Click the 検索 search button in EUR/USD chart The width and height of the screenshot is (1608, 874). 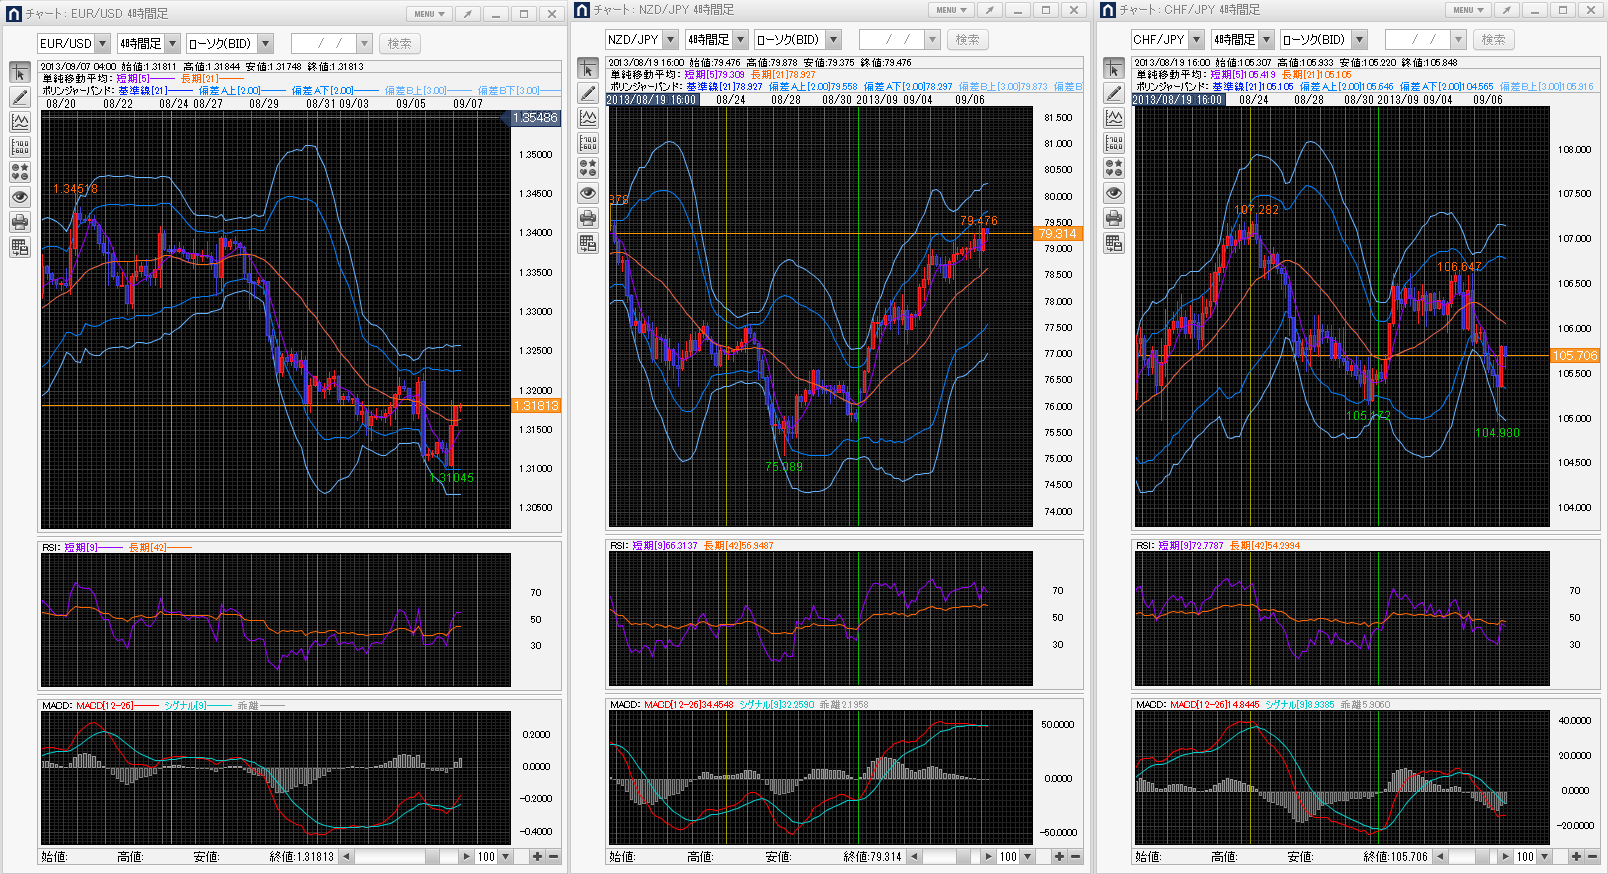[399, 44]
